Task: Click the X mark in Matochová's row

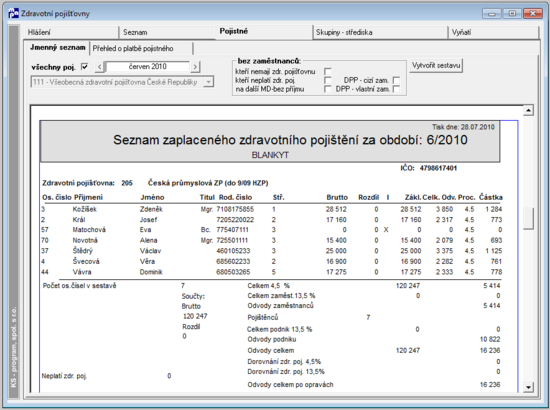Action: point(386,230)
